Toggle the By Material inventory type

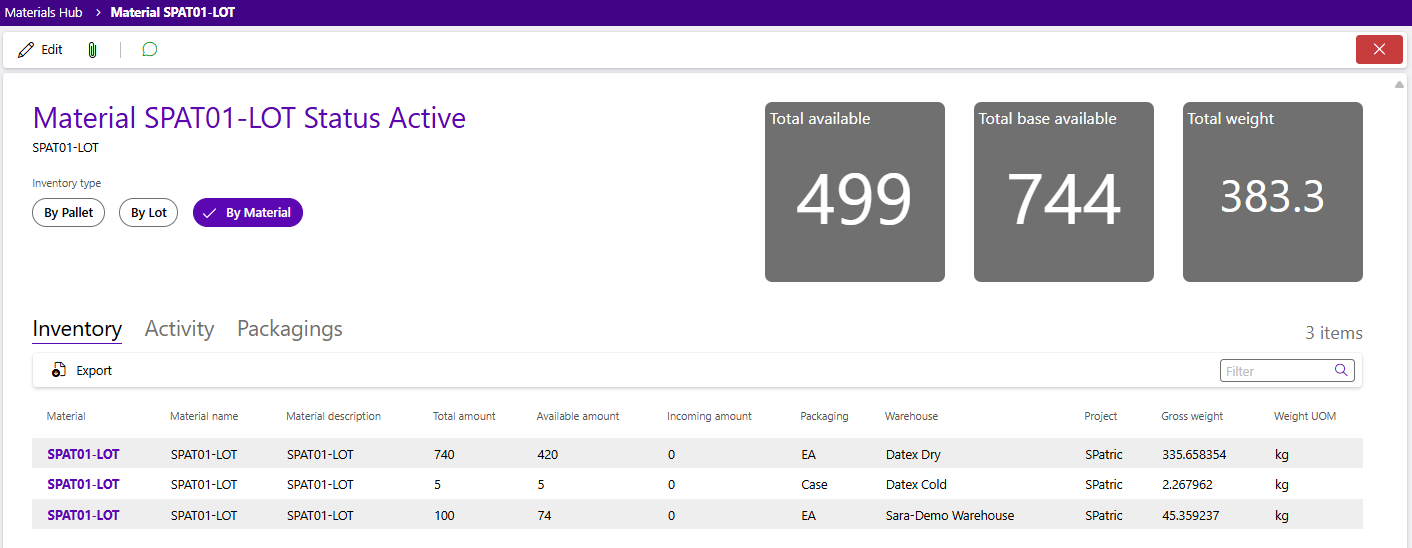(x=247, y=213)
